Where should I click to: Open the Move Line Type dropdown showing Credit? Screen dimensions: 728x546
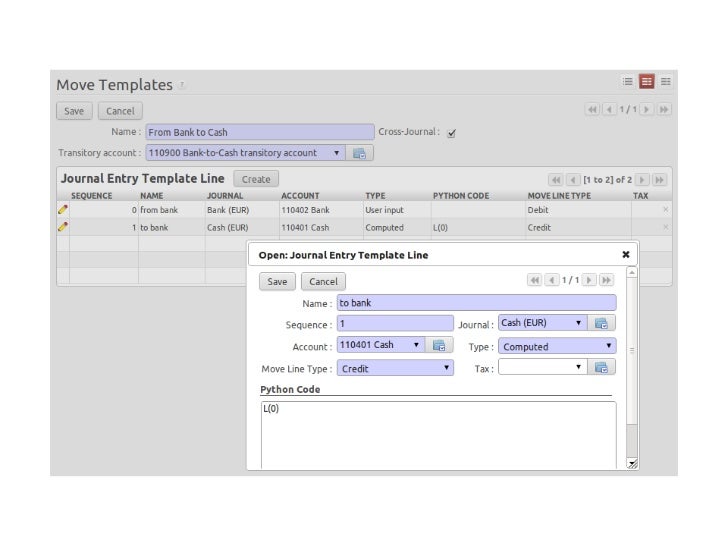tap(395, 368)
